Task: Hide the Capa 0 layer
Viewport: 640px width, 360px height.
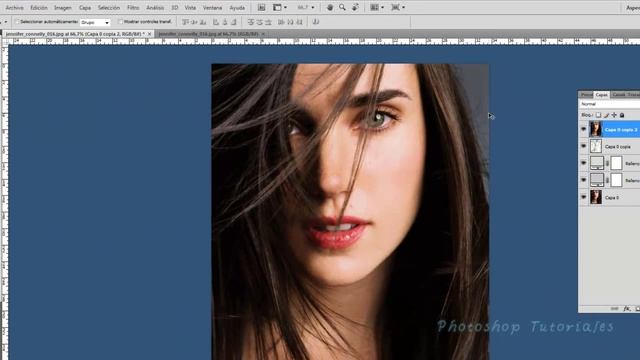Action: (x=583, y=197)
